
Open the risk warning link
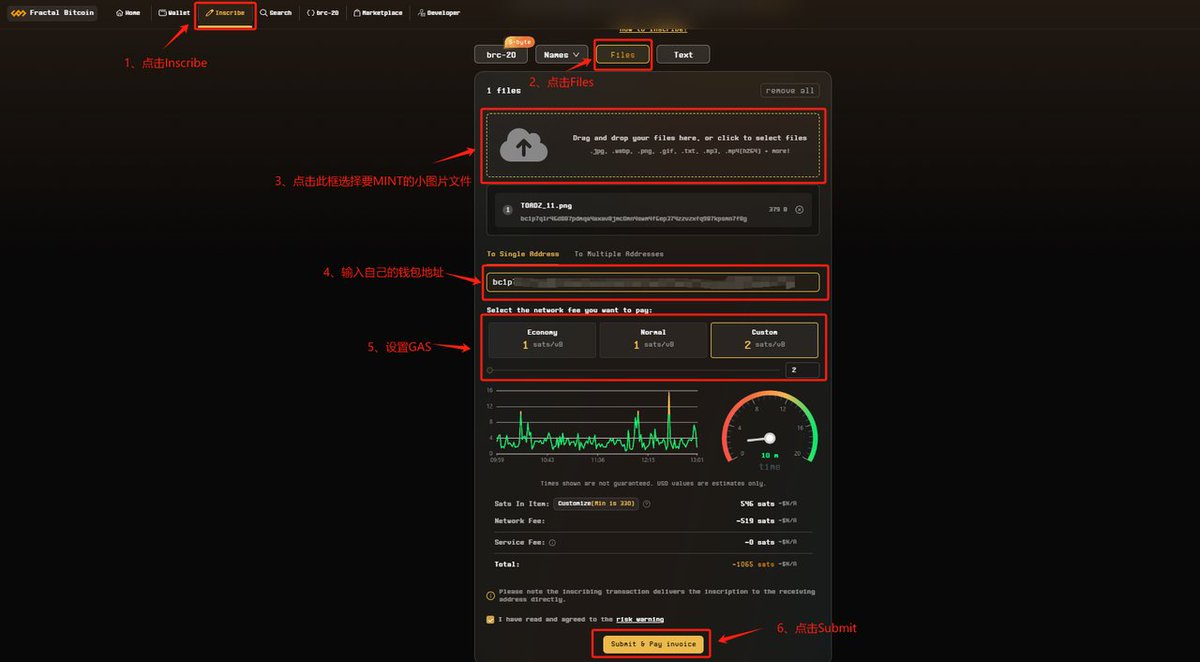(640, 619)
